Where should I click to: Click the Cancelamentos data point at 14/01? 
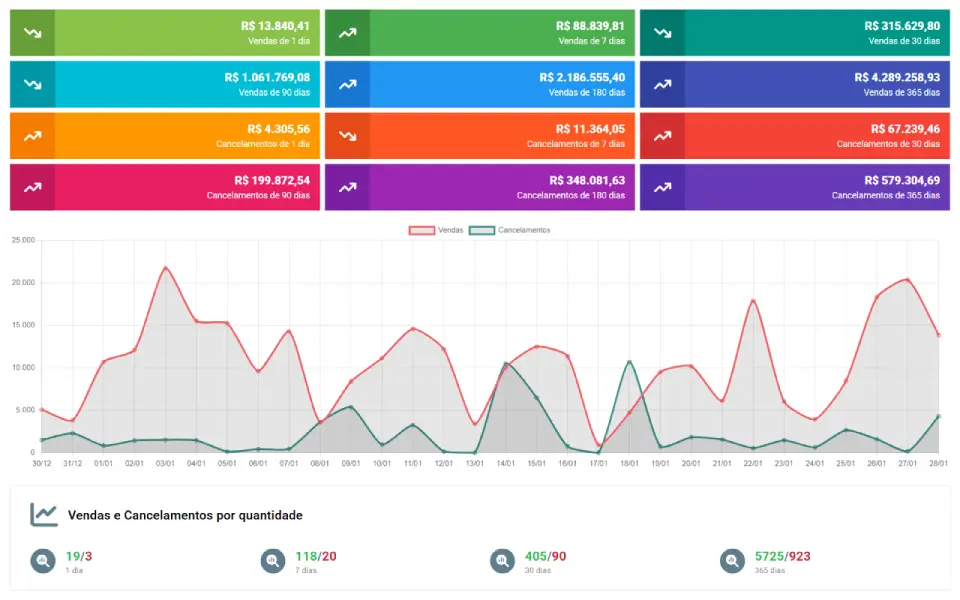click(x=506, y=364)
